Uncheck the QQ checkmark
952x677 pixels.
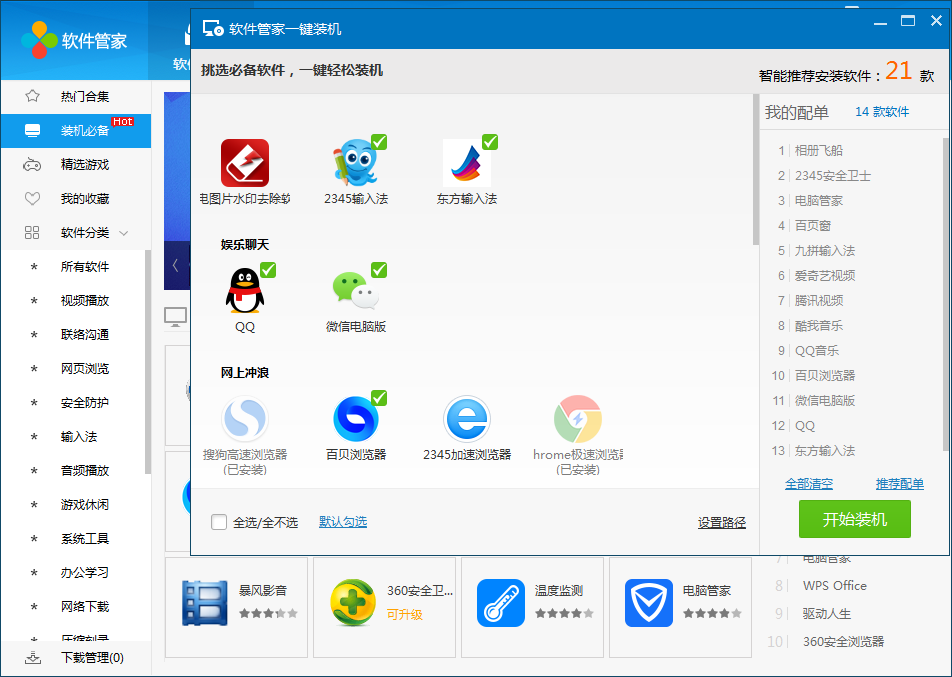click(268, 270)
